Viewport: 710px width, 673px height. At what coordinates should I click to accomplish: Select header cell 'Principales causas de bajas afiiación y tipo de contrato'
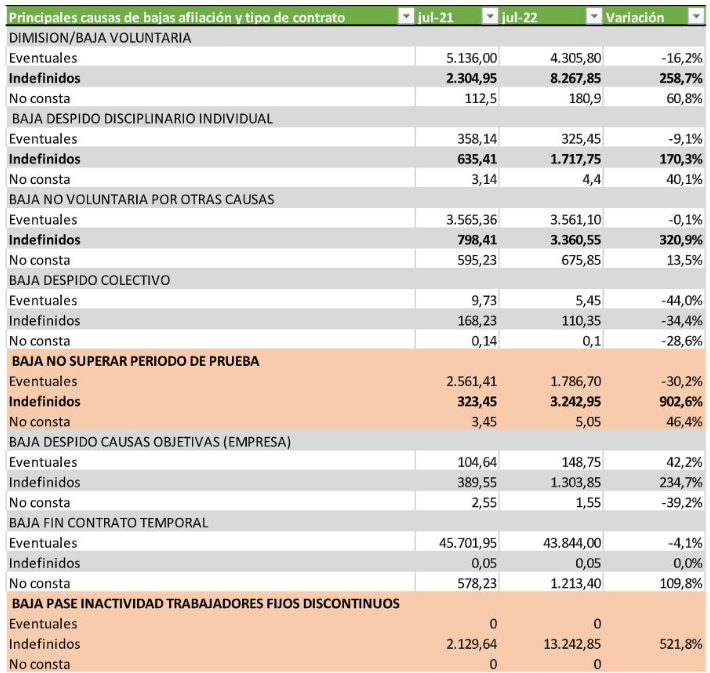(211, 17)
